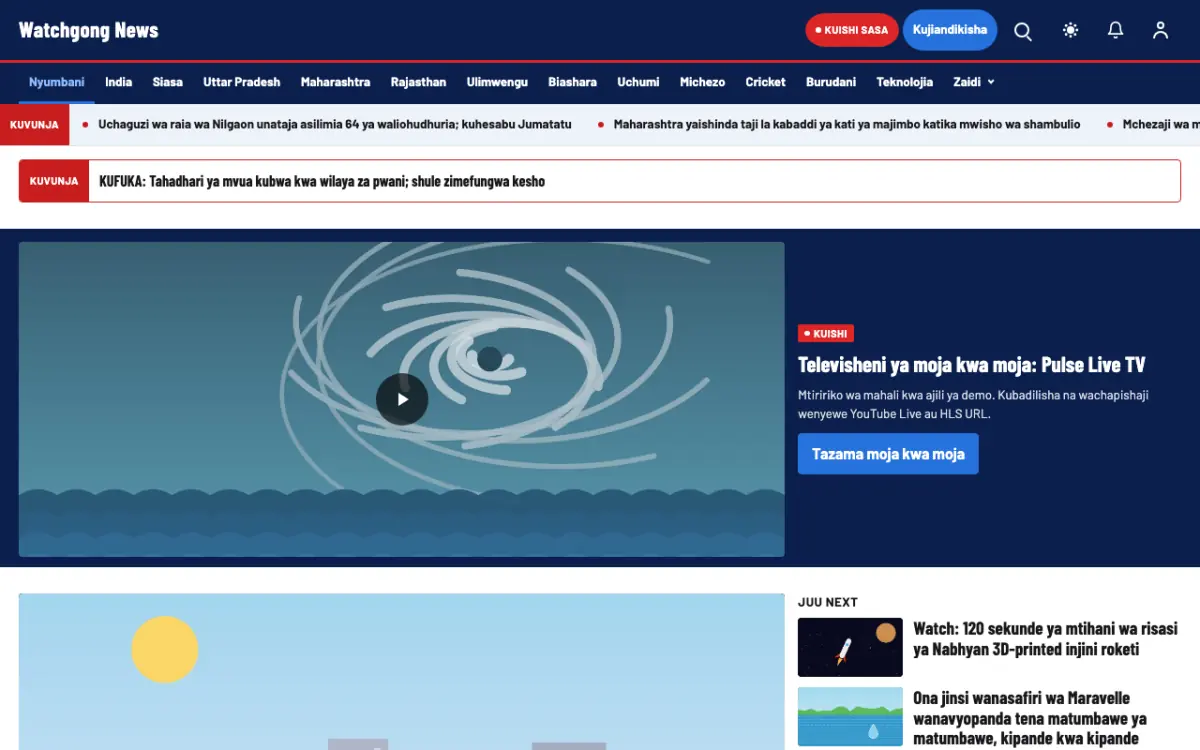Open the India section

[x=119, y=82]
